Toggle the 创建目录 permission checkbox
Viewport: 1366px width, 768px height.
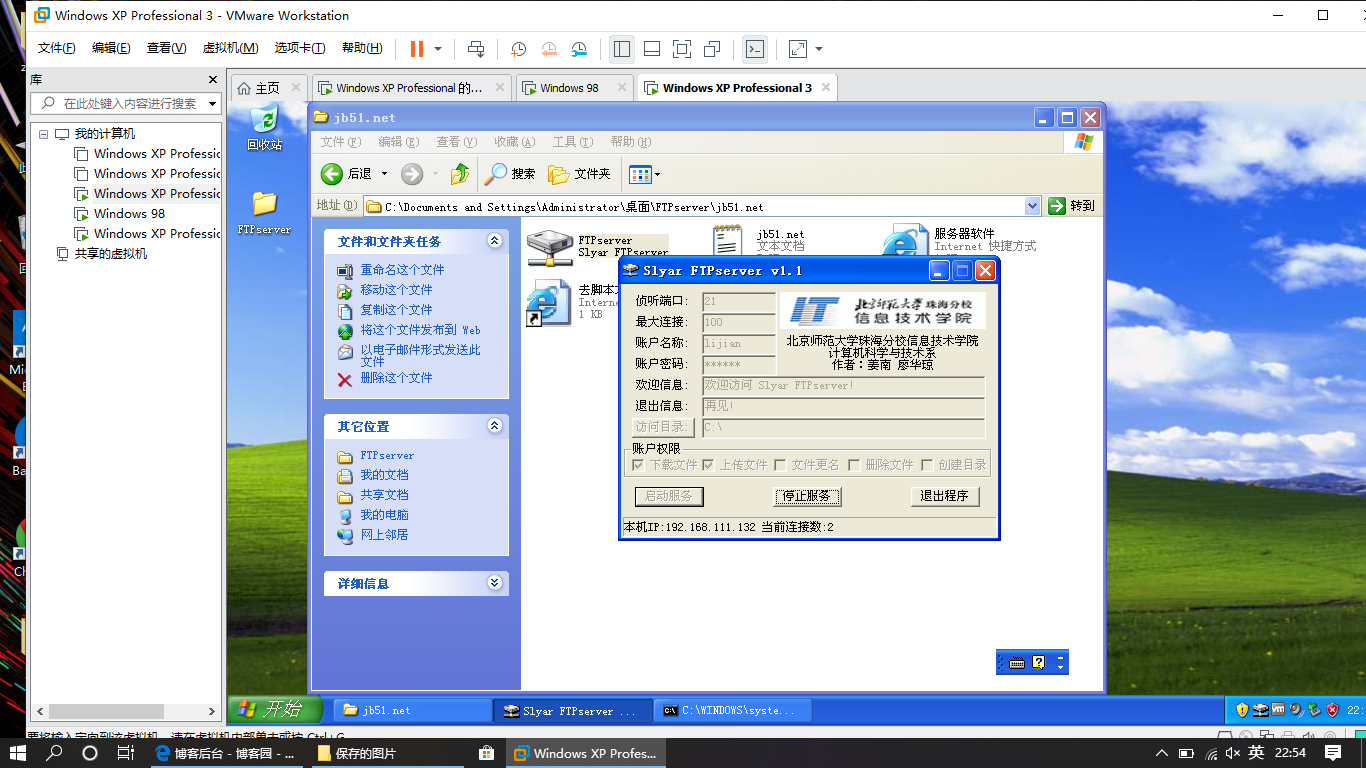click(x=927, y=465)
